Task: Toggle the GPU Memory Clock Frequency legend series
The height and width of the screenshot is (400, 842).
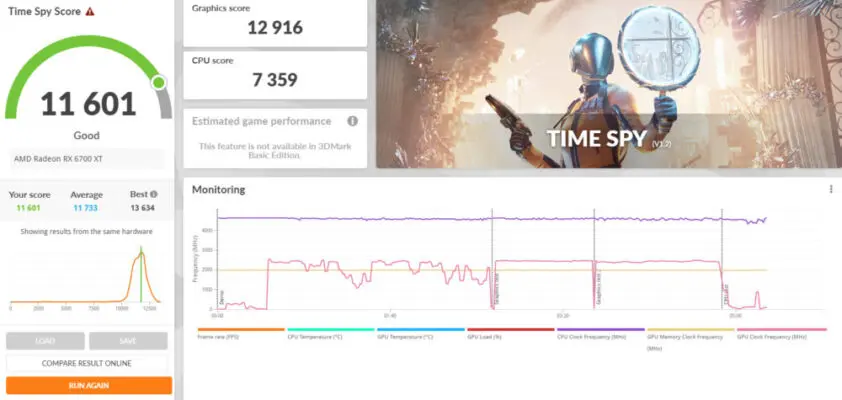Action: click(x=691, y=339)
